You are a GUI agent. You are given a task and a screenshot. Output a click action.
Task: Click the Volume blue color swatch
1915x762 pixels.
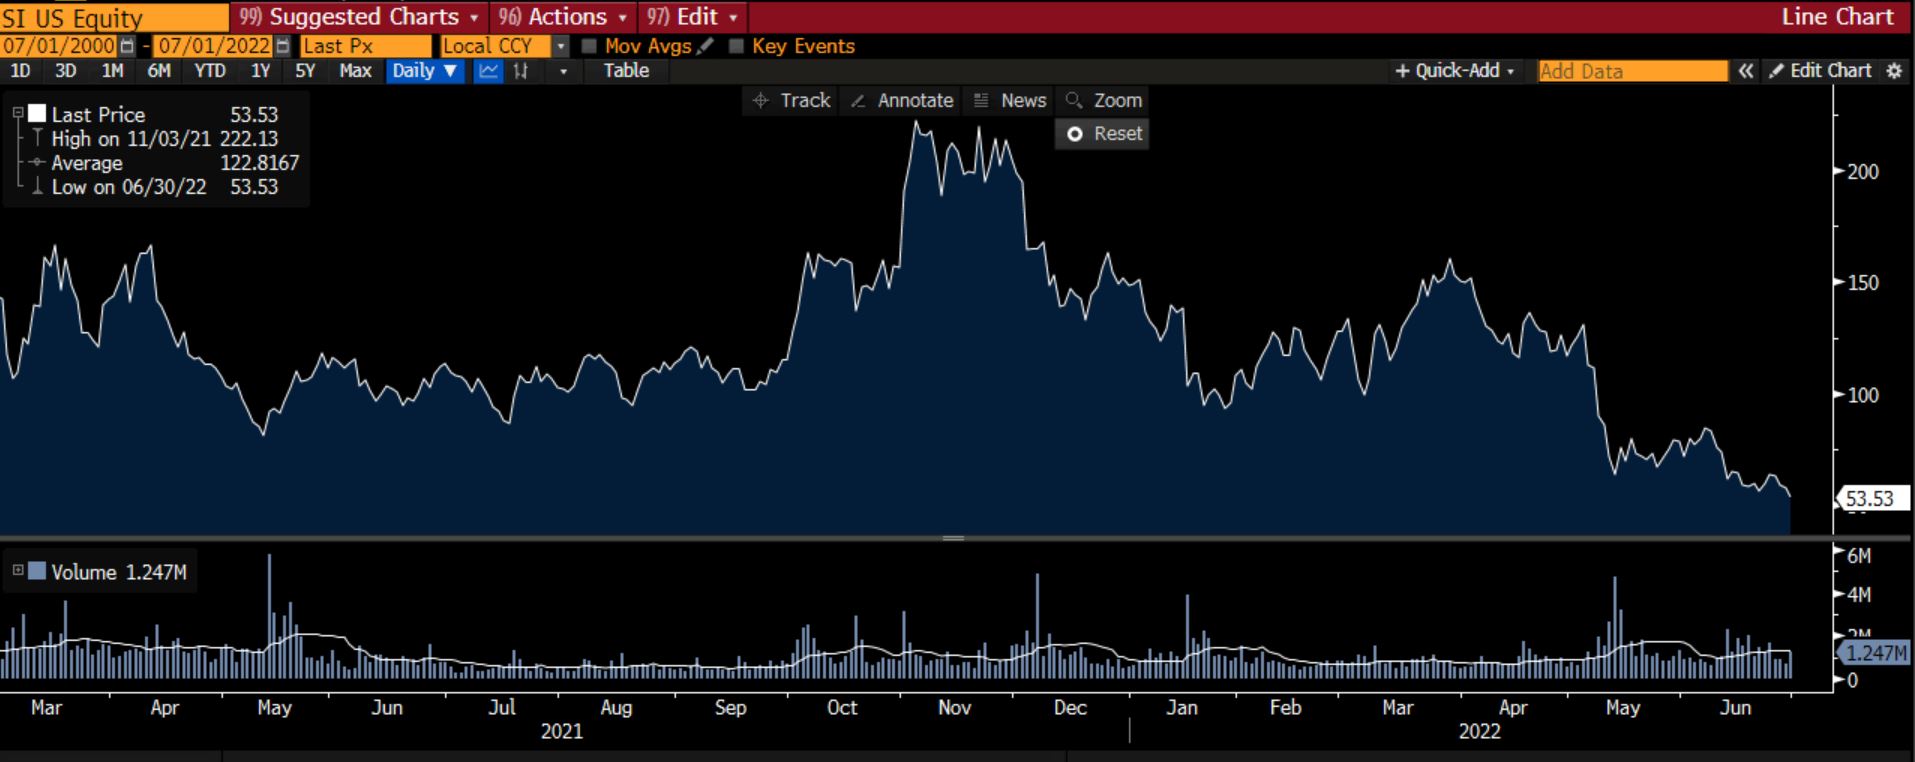coord(37,571)
